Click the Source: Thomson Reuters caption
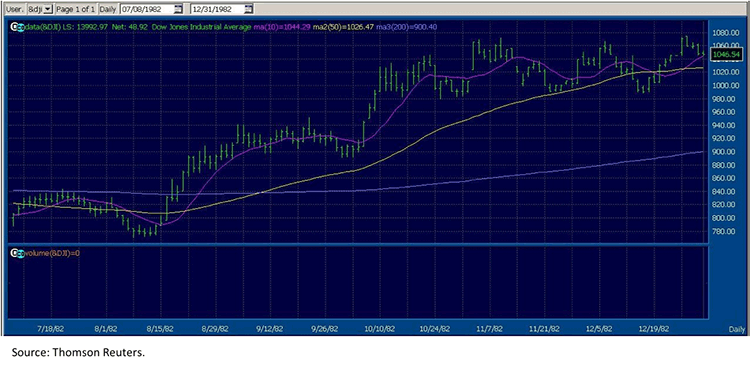Image resolution: width=750 pixels, height=368 pixels. [78, 353]
